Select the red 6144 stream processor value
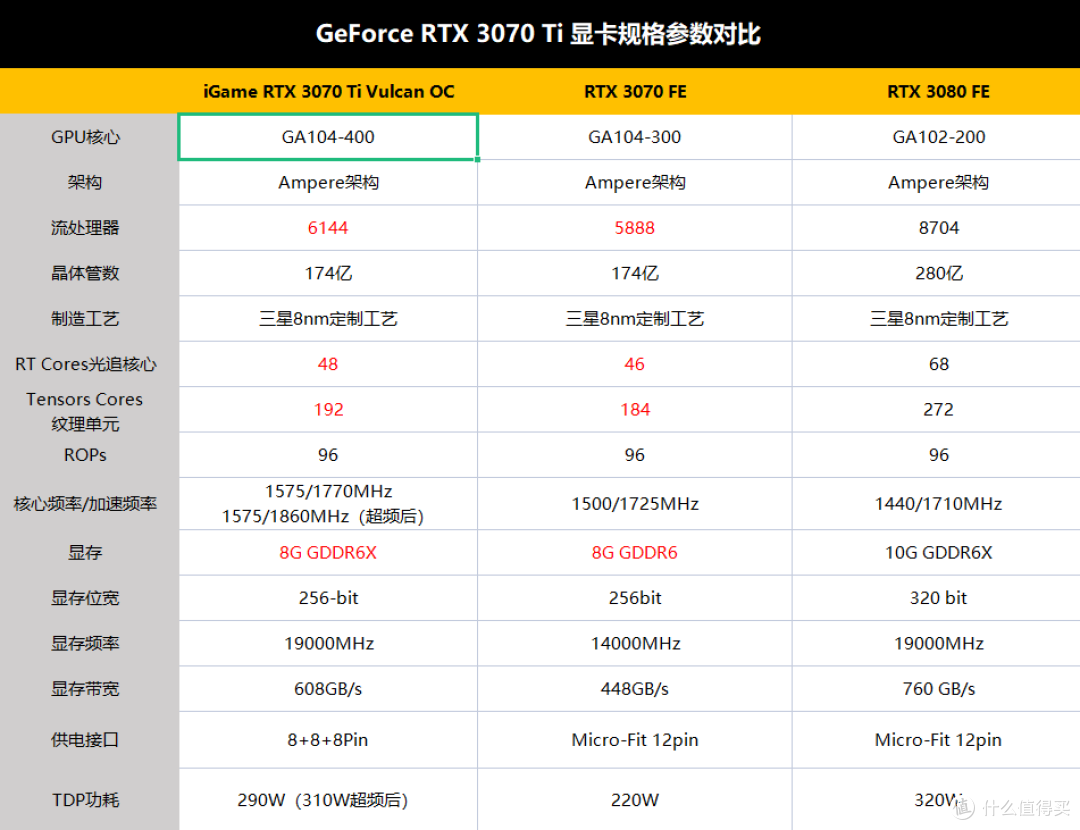The image size is (1080, 830). pyautogui.click(x=328, y=227)
